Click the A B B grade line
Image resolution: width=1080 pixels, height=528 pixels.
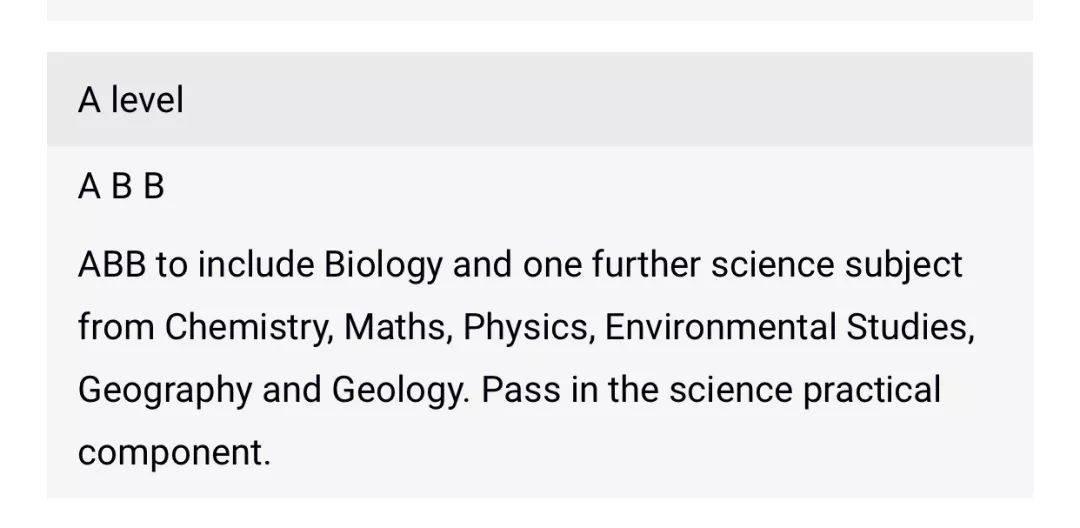pos(121,187)
